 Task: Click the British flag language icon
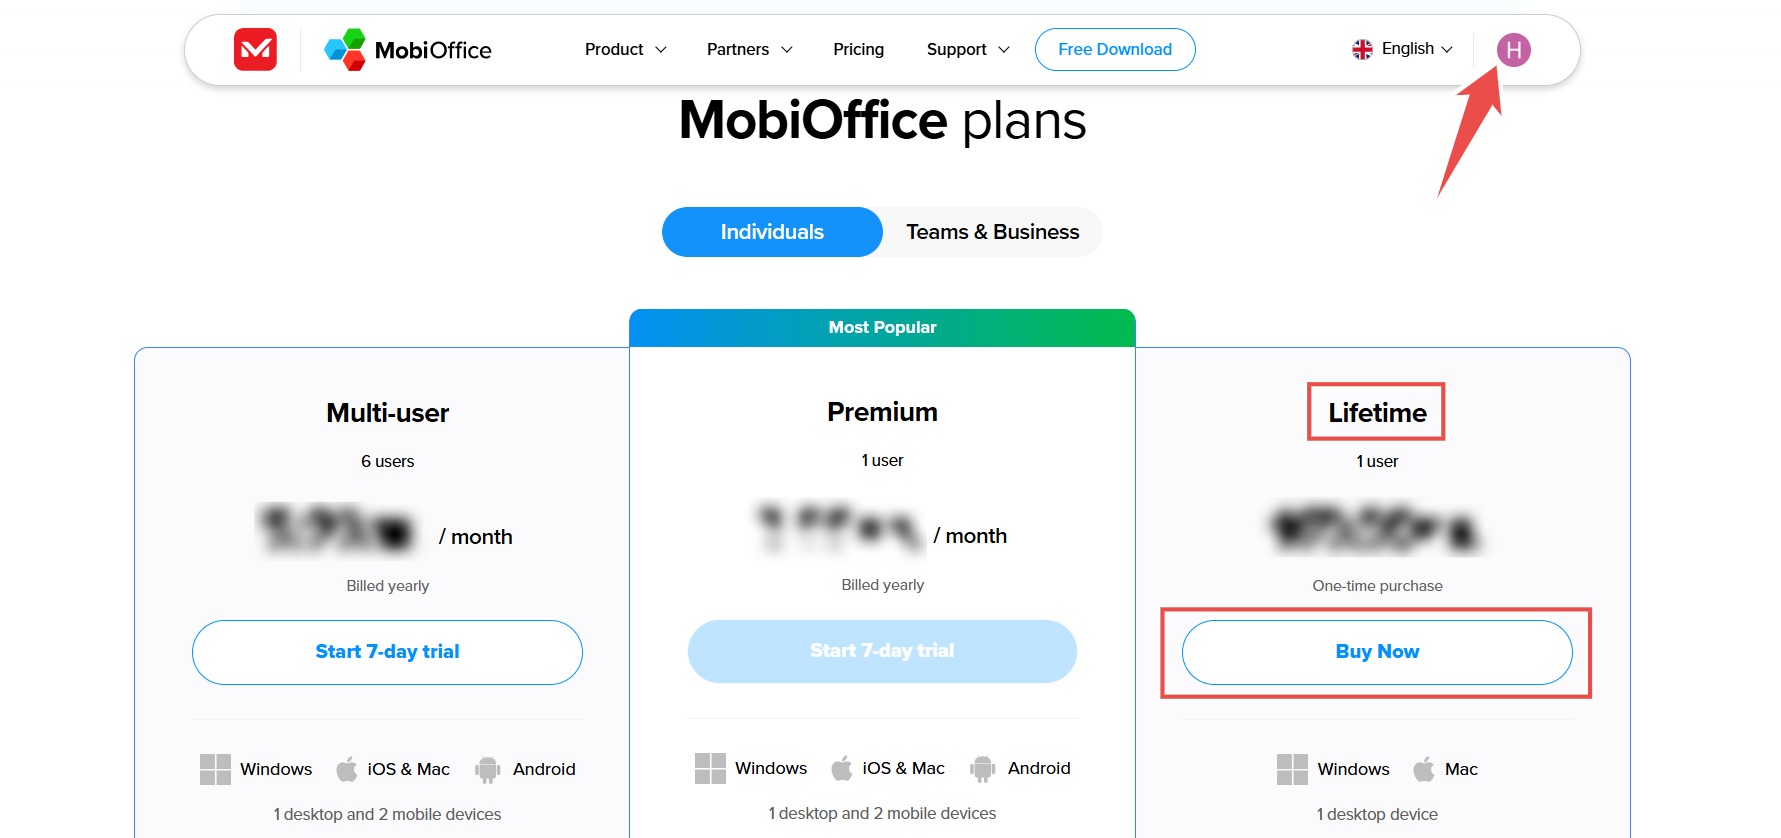[x=1362, y=48]
